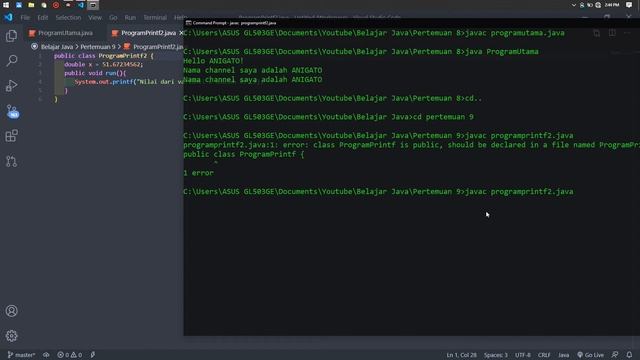
Task: Click the Ln 1, Col 28 position indicator
Action: tap(461, 355)
